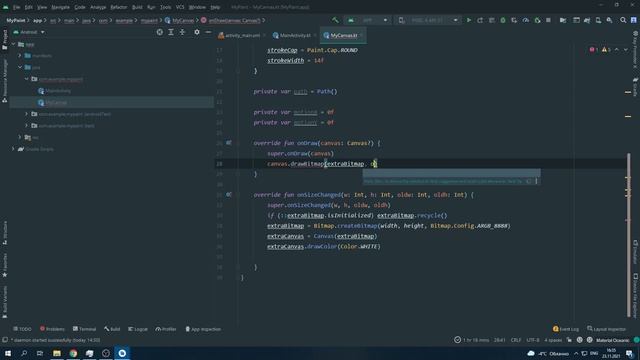Open the VCS menu

[180, 7]
